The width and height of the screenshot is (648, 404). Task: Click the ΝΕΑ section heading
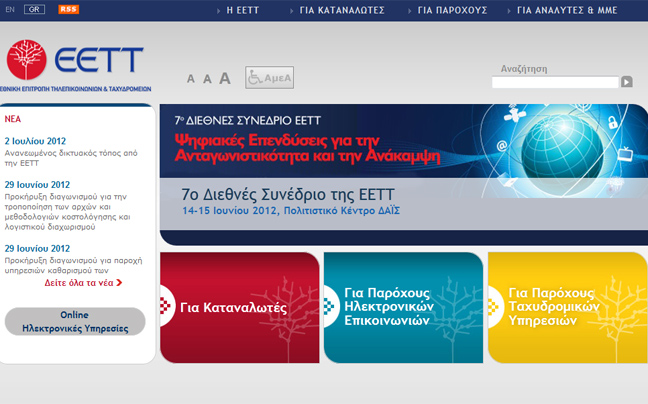[x=12, y=119]
